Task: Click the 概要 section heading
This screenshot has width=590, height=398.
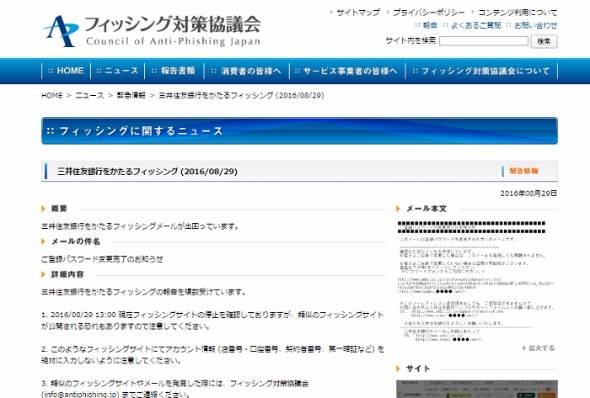Action: click(x=59, y=208)
